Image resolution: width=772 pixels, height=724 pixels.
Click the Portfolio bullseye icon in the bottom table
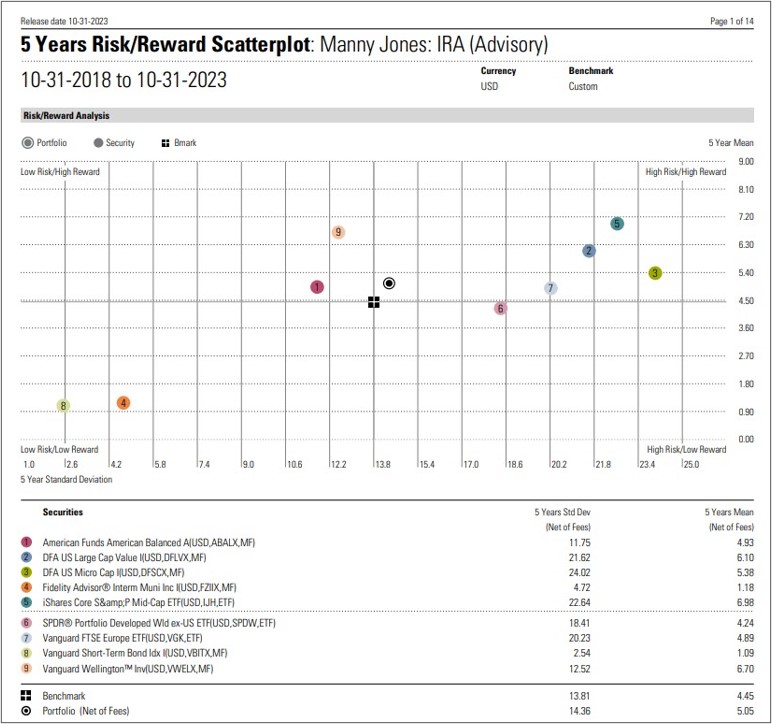coord(27,711)
